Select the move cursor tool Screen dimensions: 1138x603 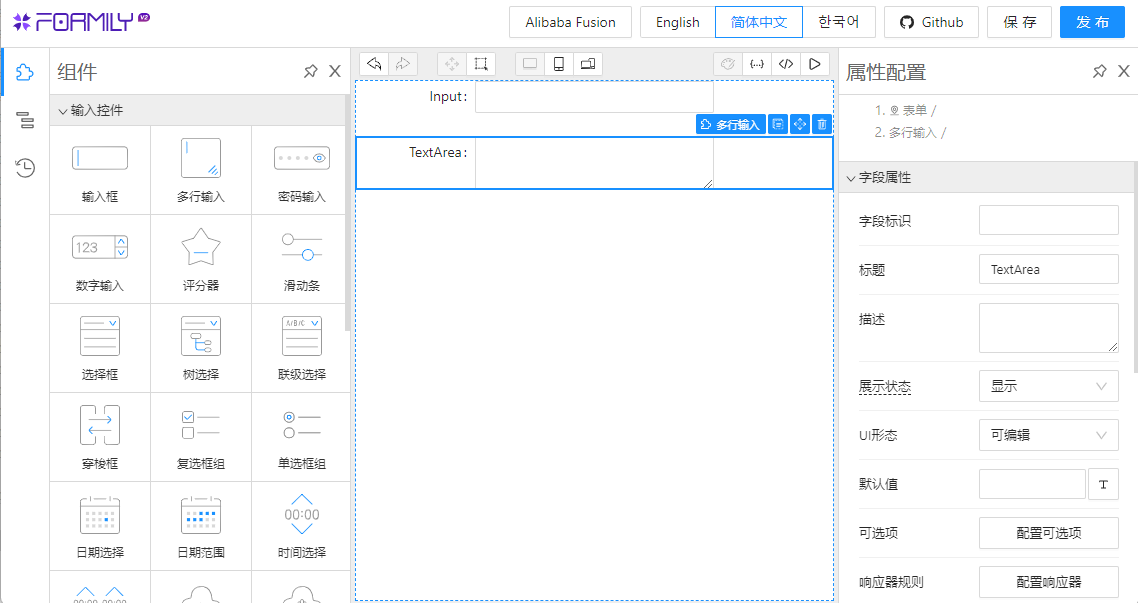(452, 64)
